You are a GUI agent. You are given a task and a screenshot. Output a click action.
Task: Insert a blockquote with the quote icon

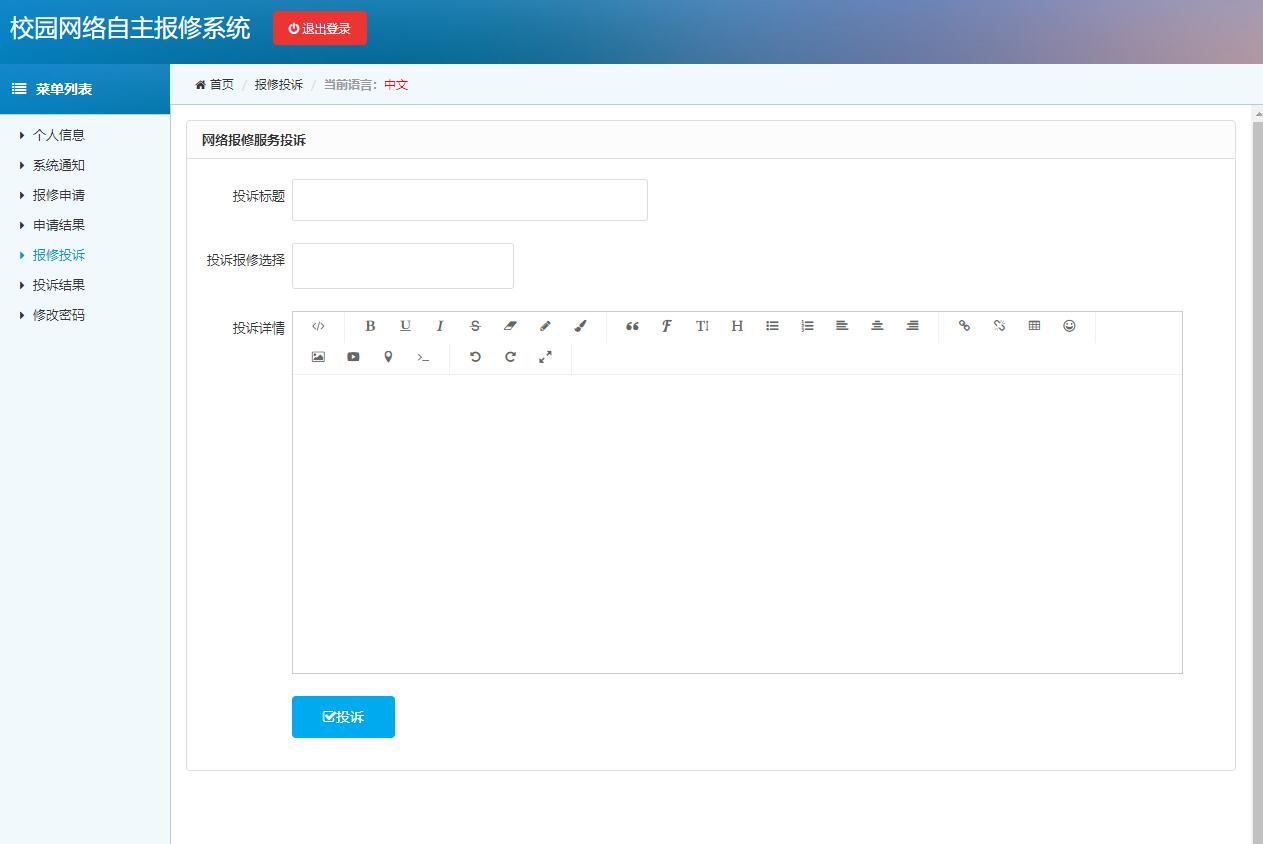[x=632, y=326]
